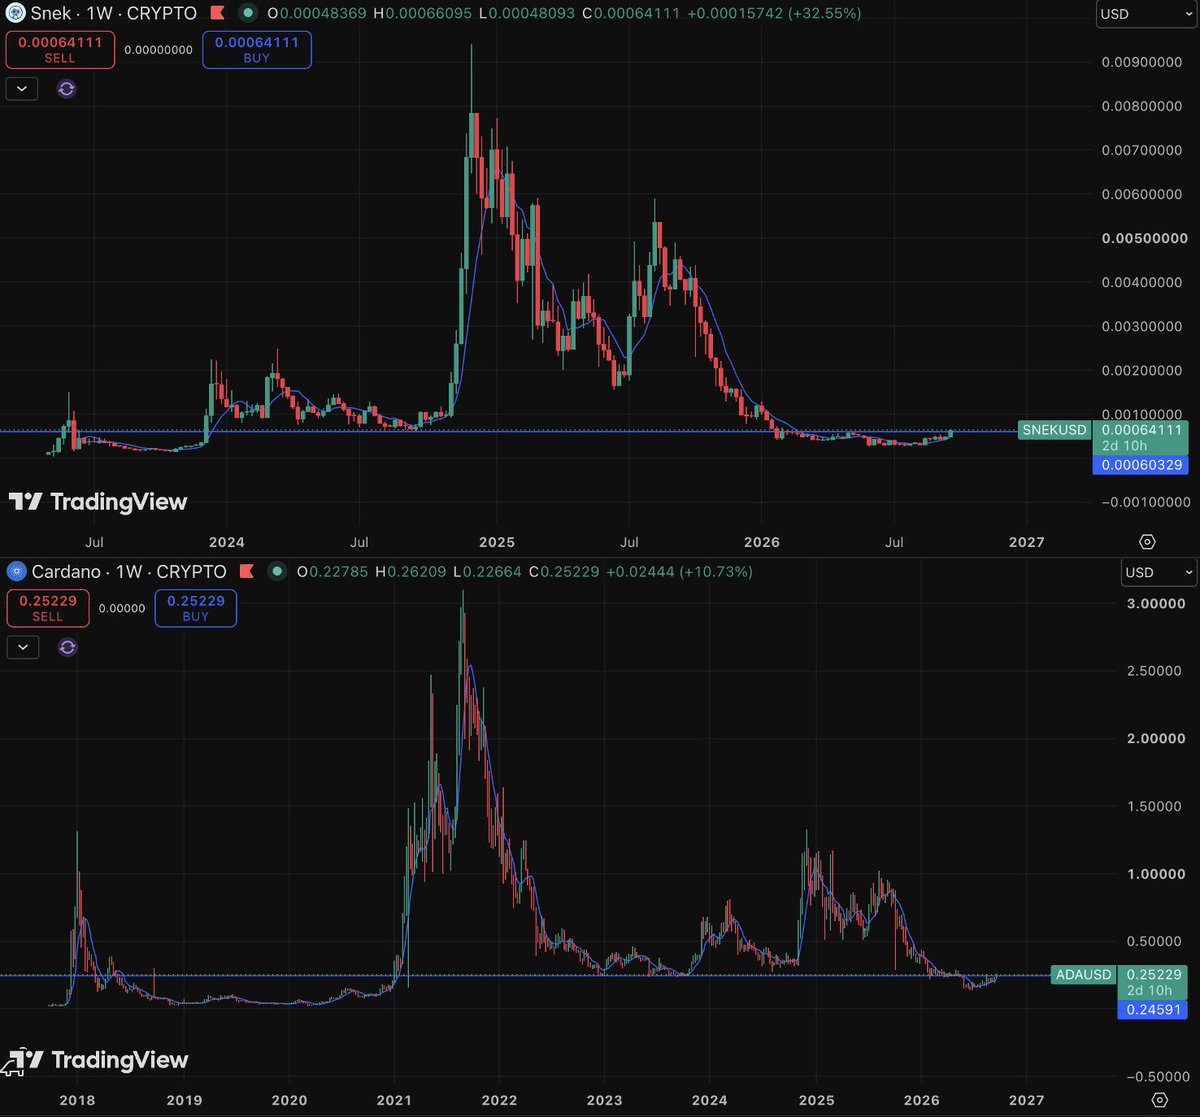Click the Cardano open value 0.22785
Screen dimensions: 1200x1117
click(340, 572)
